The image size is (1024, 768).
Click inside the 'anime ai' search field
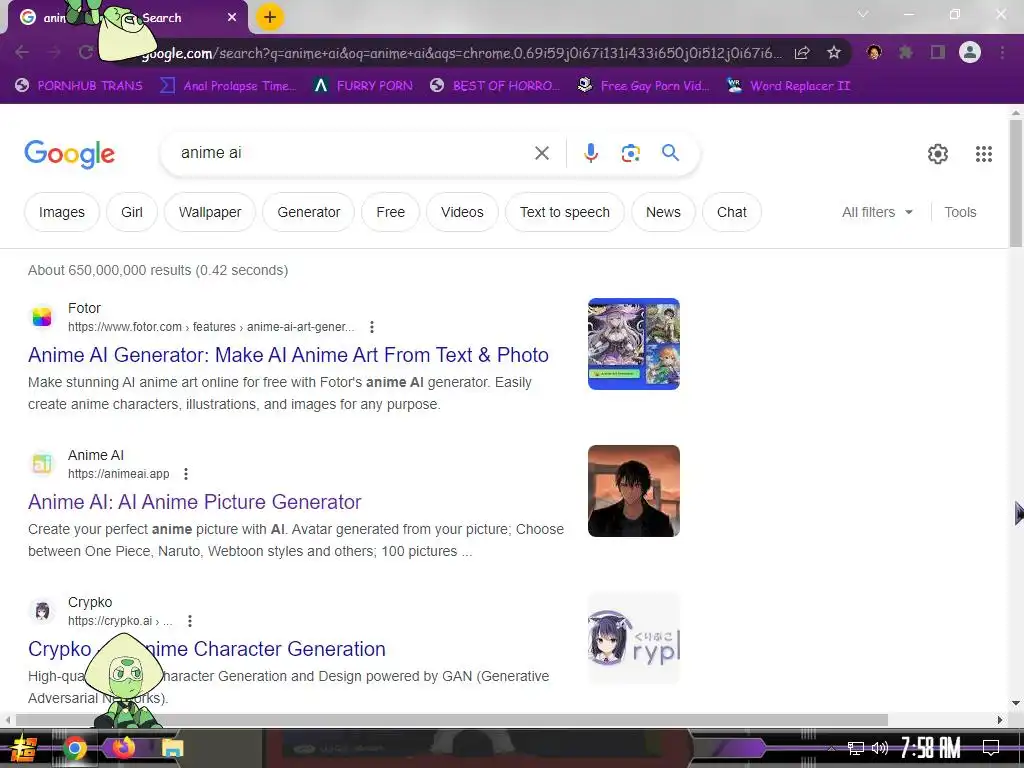[x=353, y=153]
